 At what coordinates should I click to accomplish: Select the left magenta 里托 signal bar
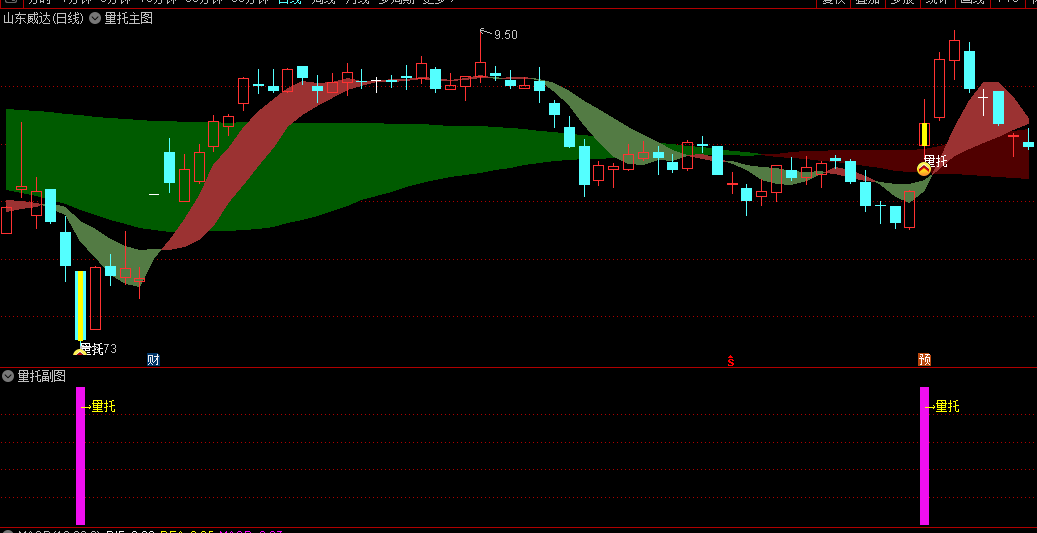click(81, 456)
